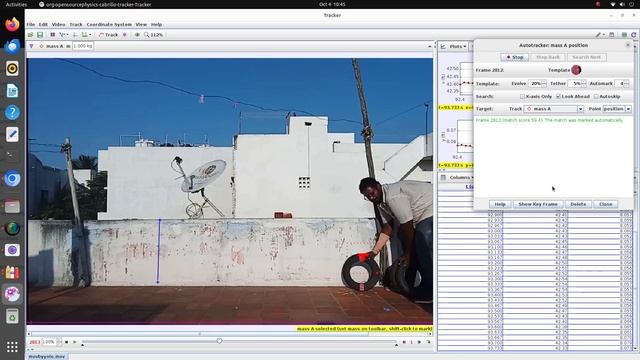The height and width of the screenshot is (360, 640).
Task: Open Rhythmbox from the dock
Action: point(12,68)
